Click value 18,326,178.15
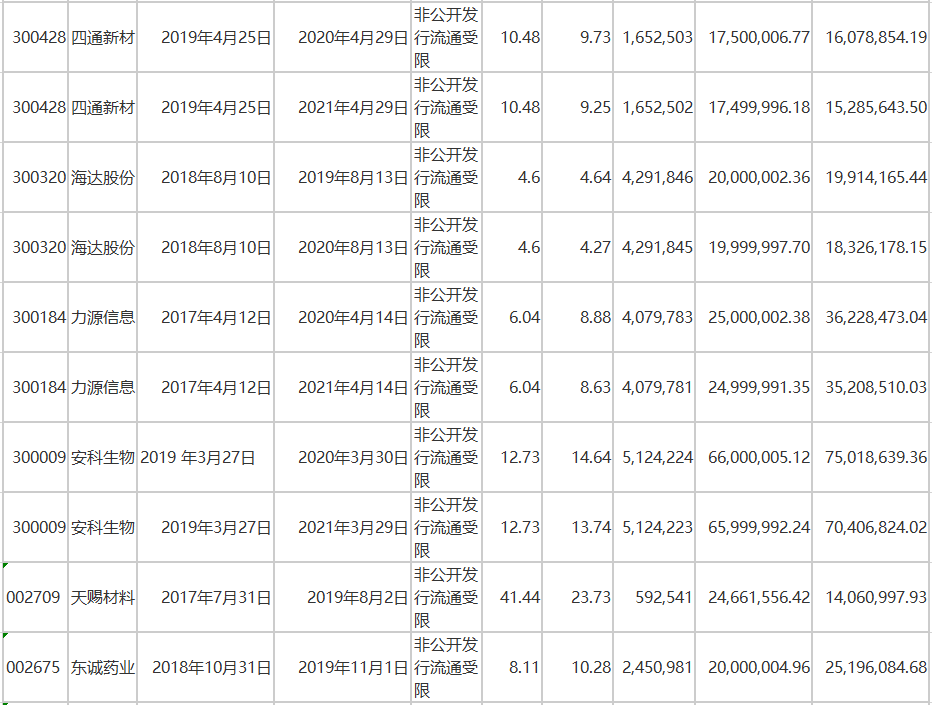This screenshot has width=932, height=705. click(871, 247)
